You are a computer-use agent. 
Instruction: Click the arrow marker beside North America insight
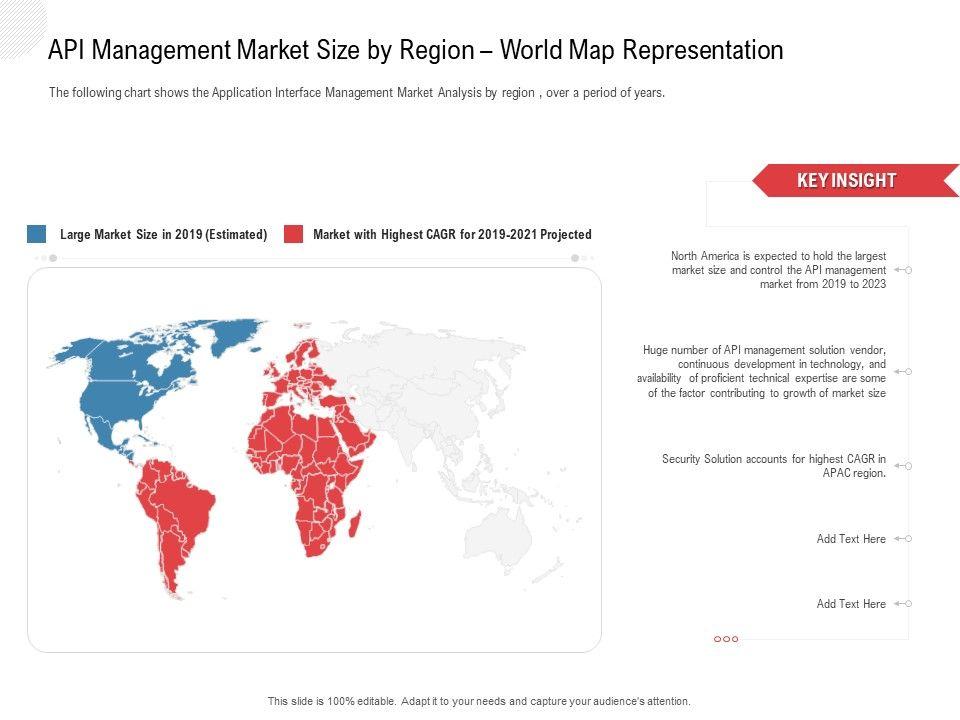902,270
